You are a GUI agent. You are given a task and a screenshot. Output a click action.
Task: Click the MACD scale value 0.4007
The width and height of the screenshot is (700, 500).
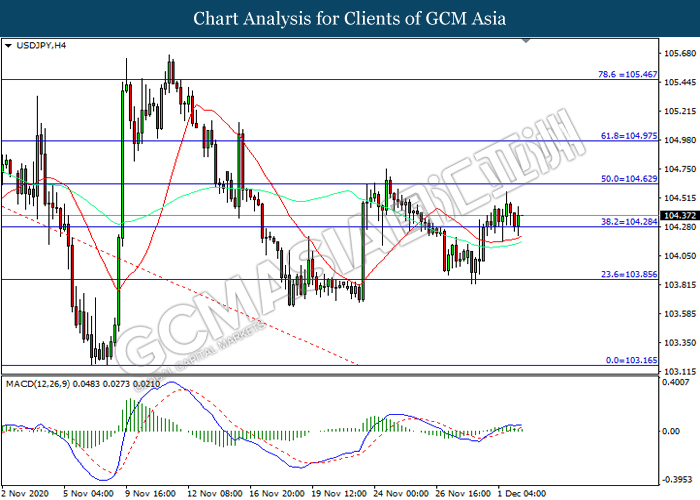pos(675,382)
